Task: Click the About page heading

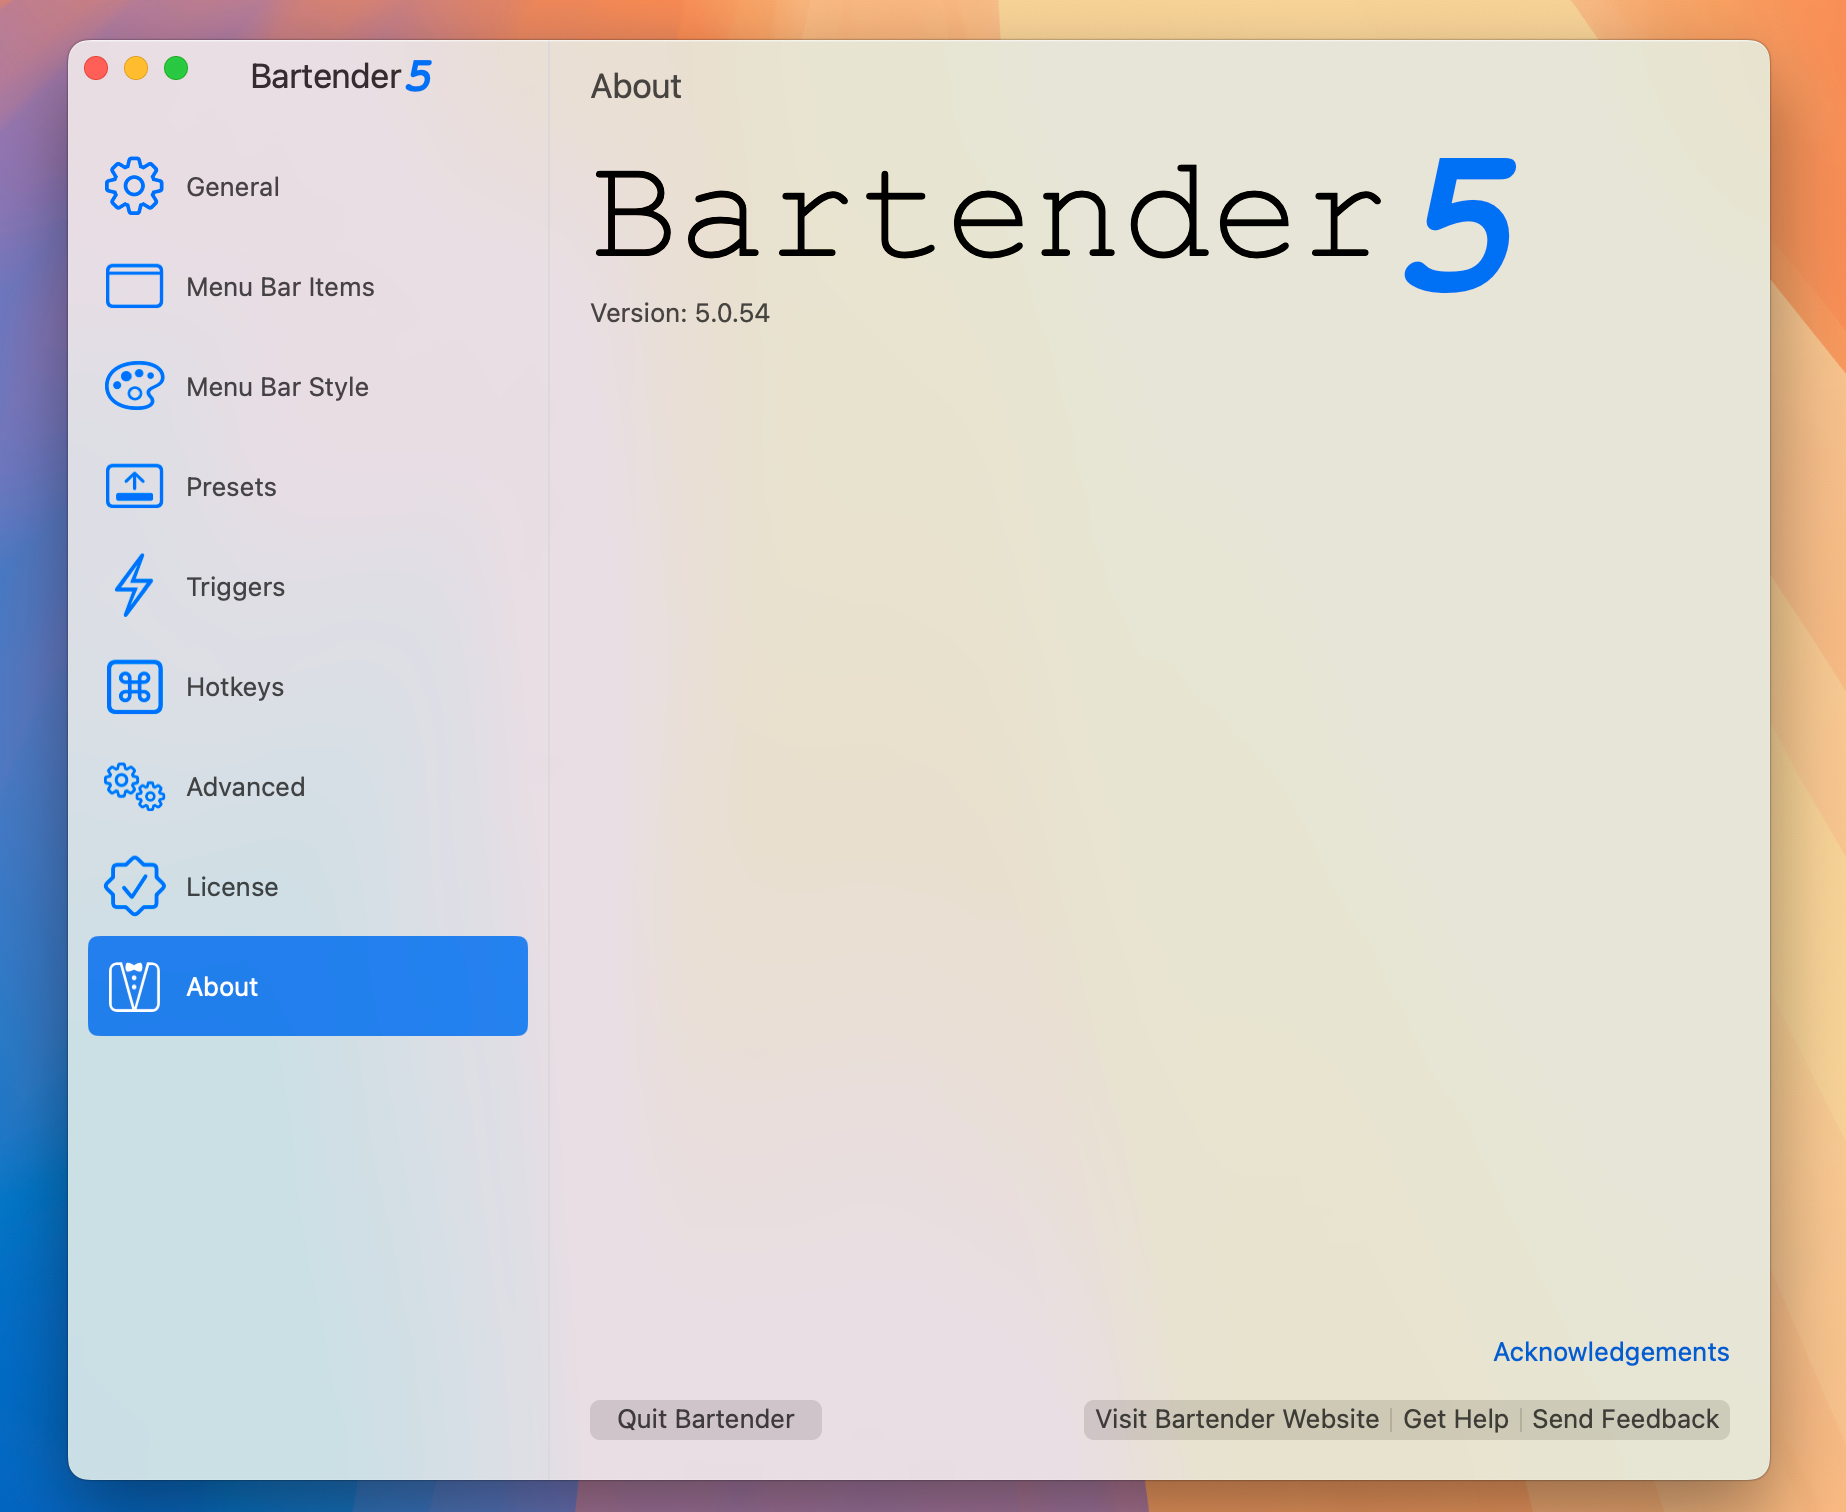Action: tap(636, 87)
